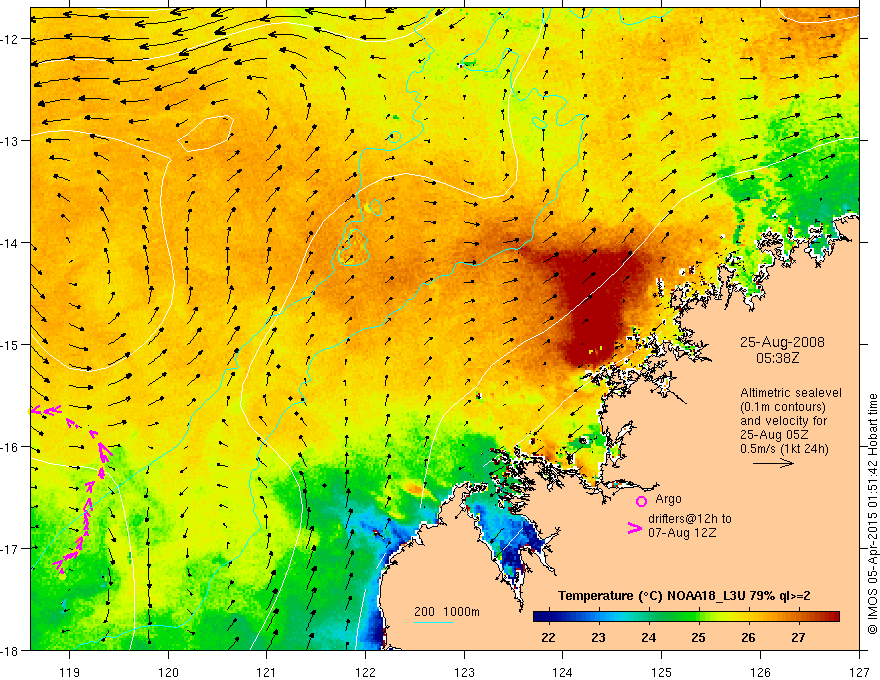
Task: Click the time label 05:38Z
Action: click(777, 357)
